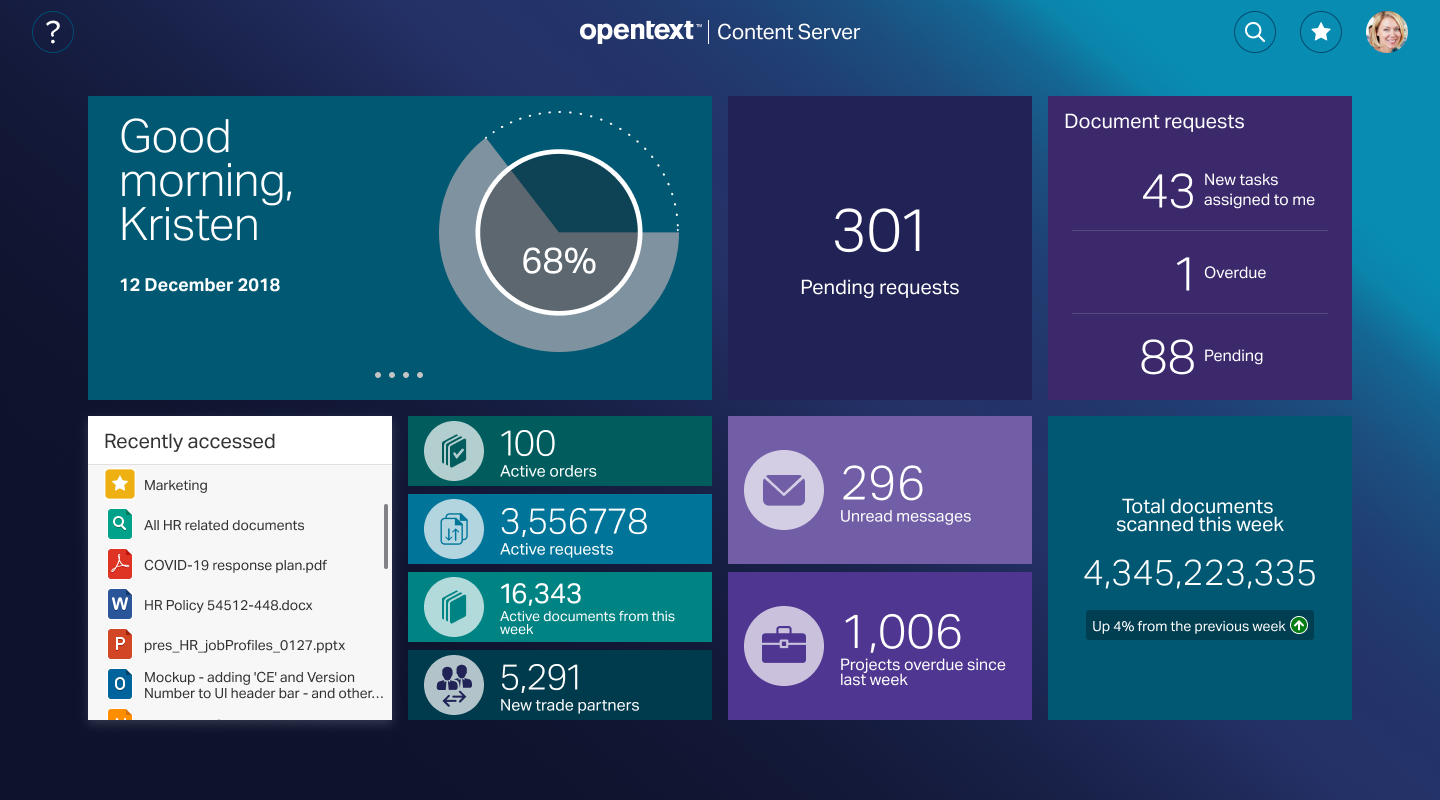
Task: Open the search from the top bar
Action: pos(1255,32)
